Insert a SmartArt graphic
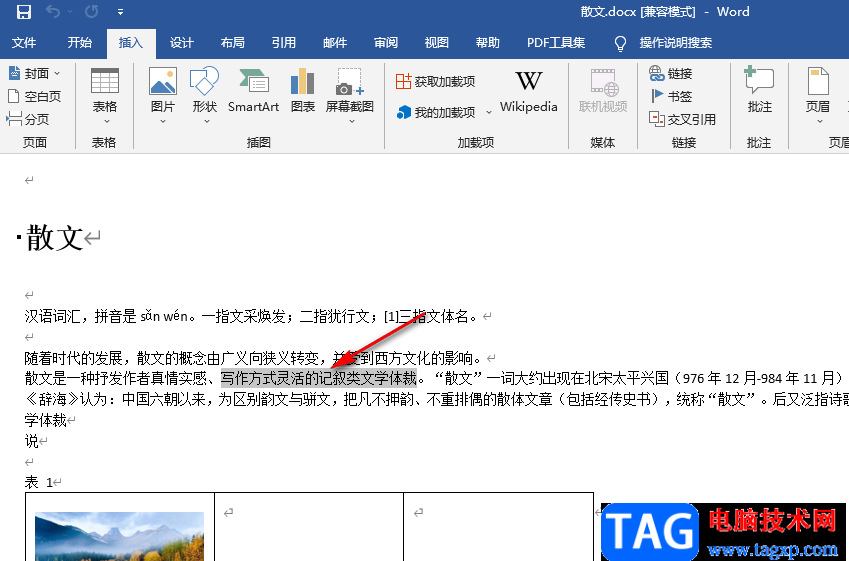Image resolution: width=849 pixels, height=561 pixels. 253,90
